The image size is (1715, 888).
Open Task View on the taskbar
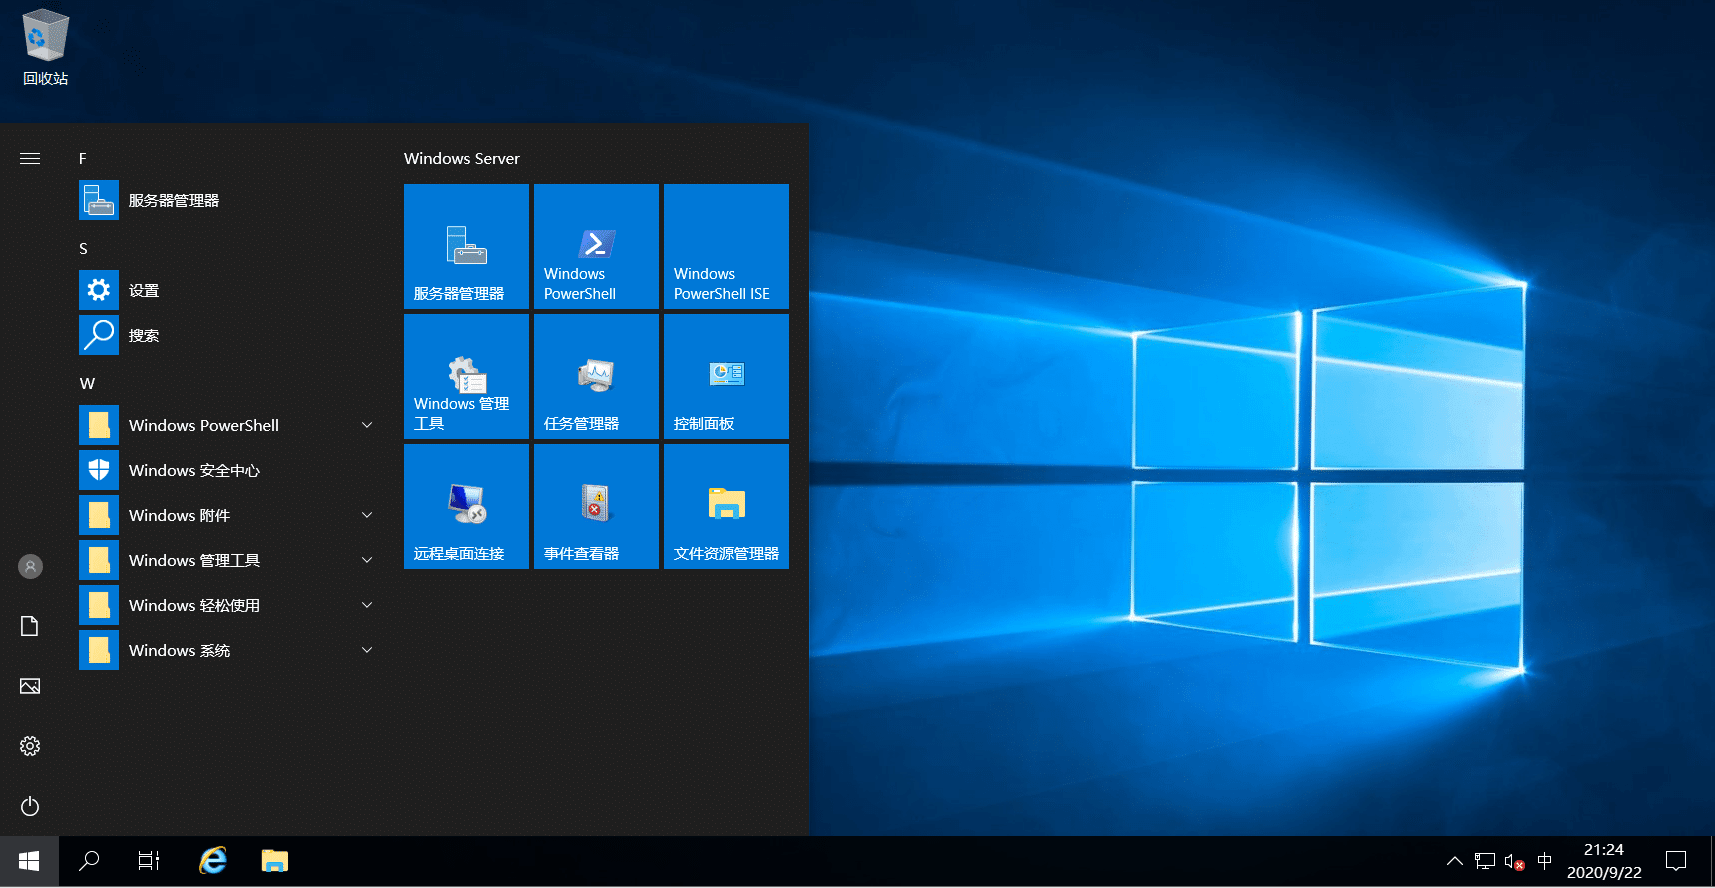point(149,861)
